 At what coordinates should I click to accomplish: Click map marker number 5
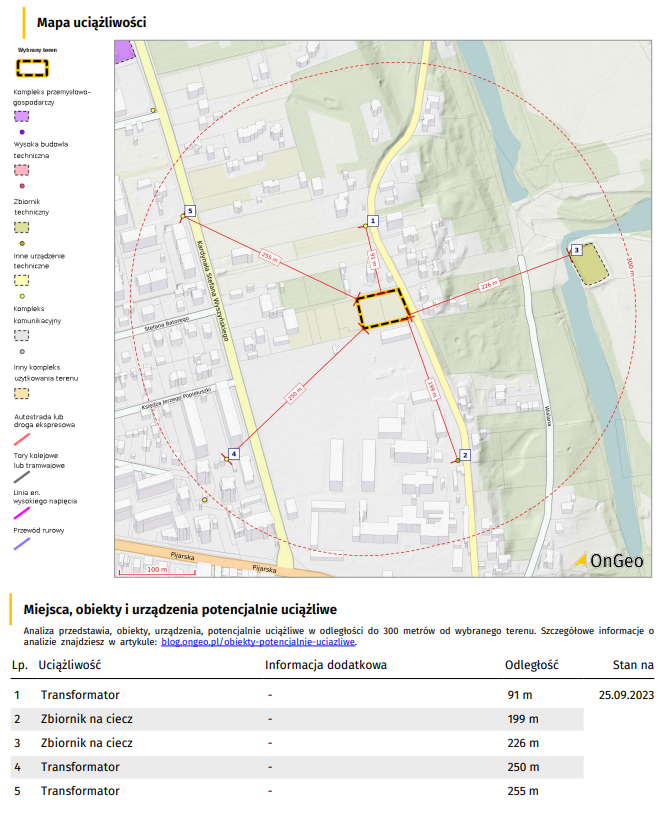click(x=190, y=211)
